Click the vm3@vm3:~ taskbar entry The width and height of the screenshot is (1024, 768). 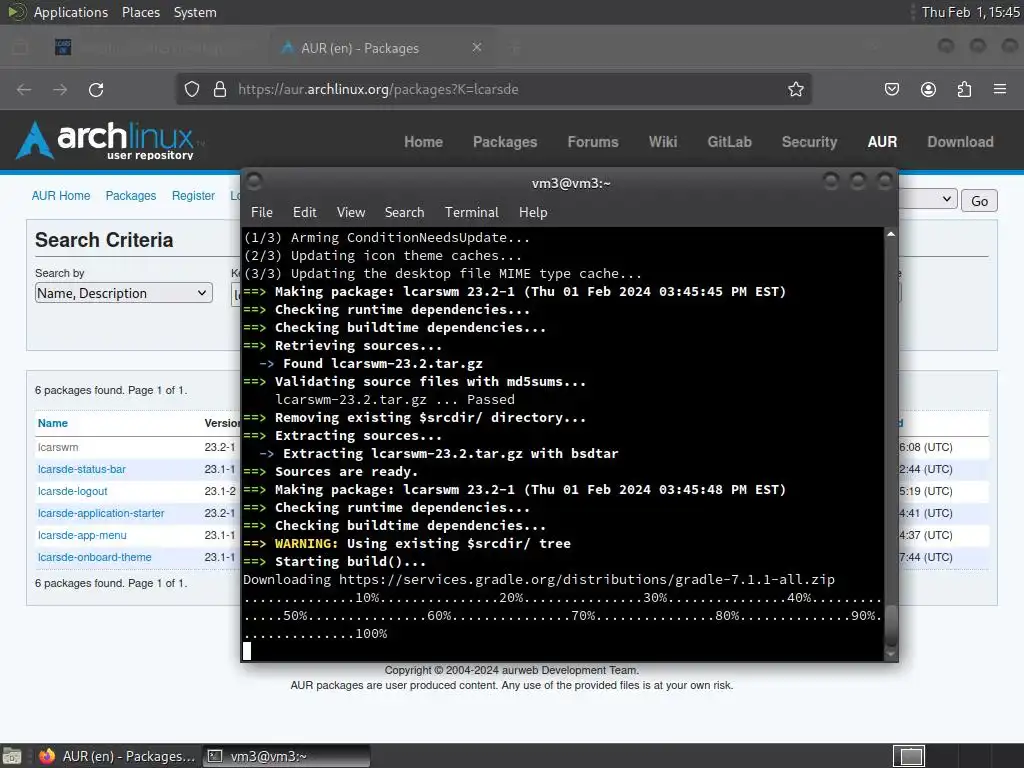(286, 756)
